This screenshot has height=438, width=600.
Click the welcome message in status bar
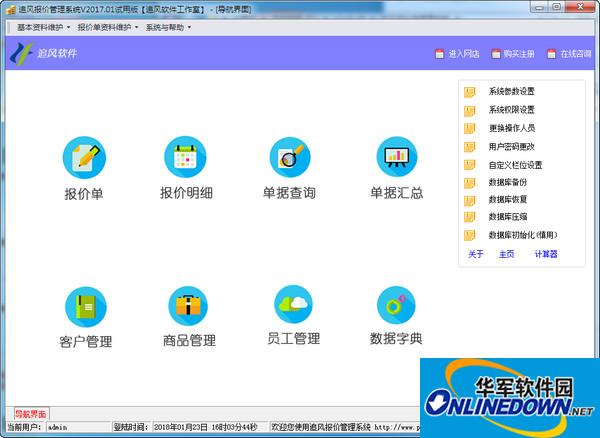344,427
